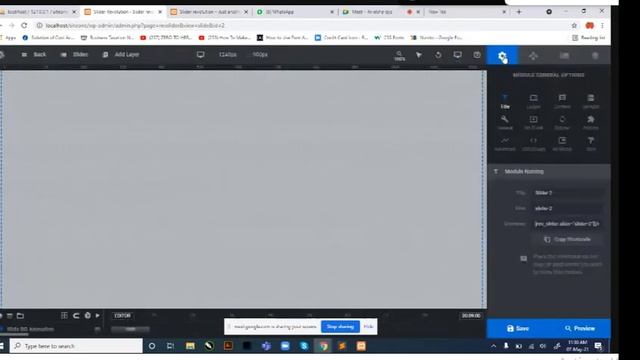Select the Layout options icon
This screenshot has width=640, height=360.
click(x=533, y=101)
